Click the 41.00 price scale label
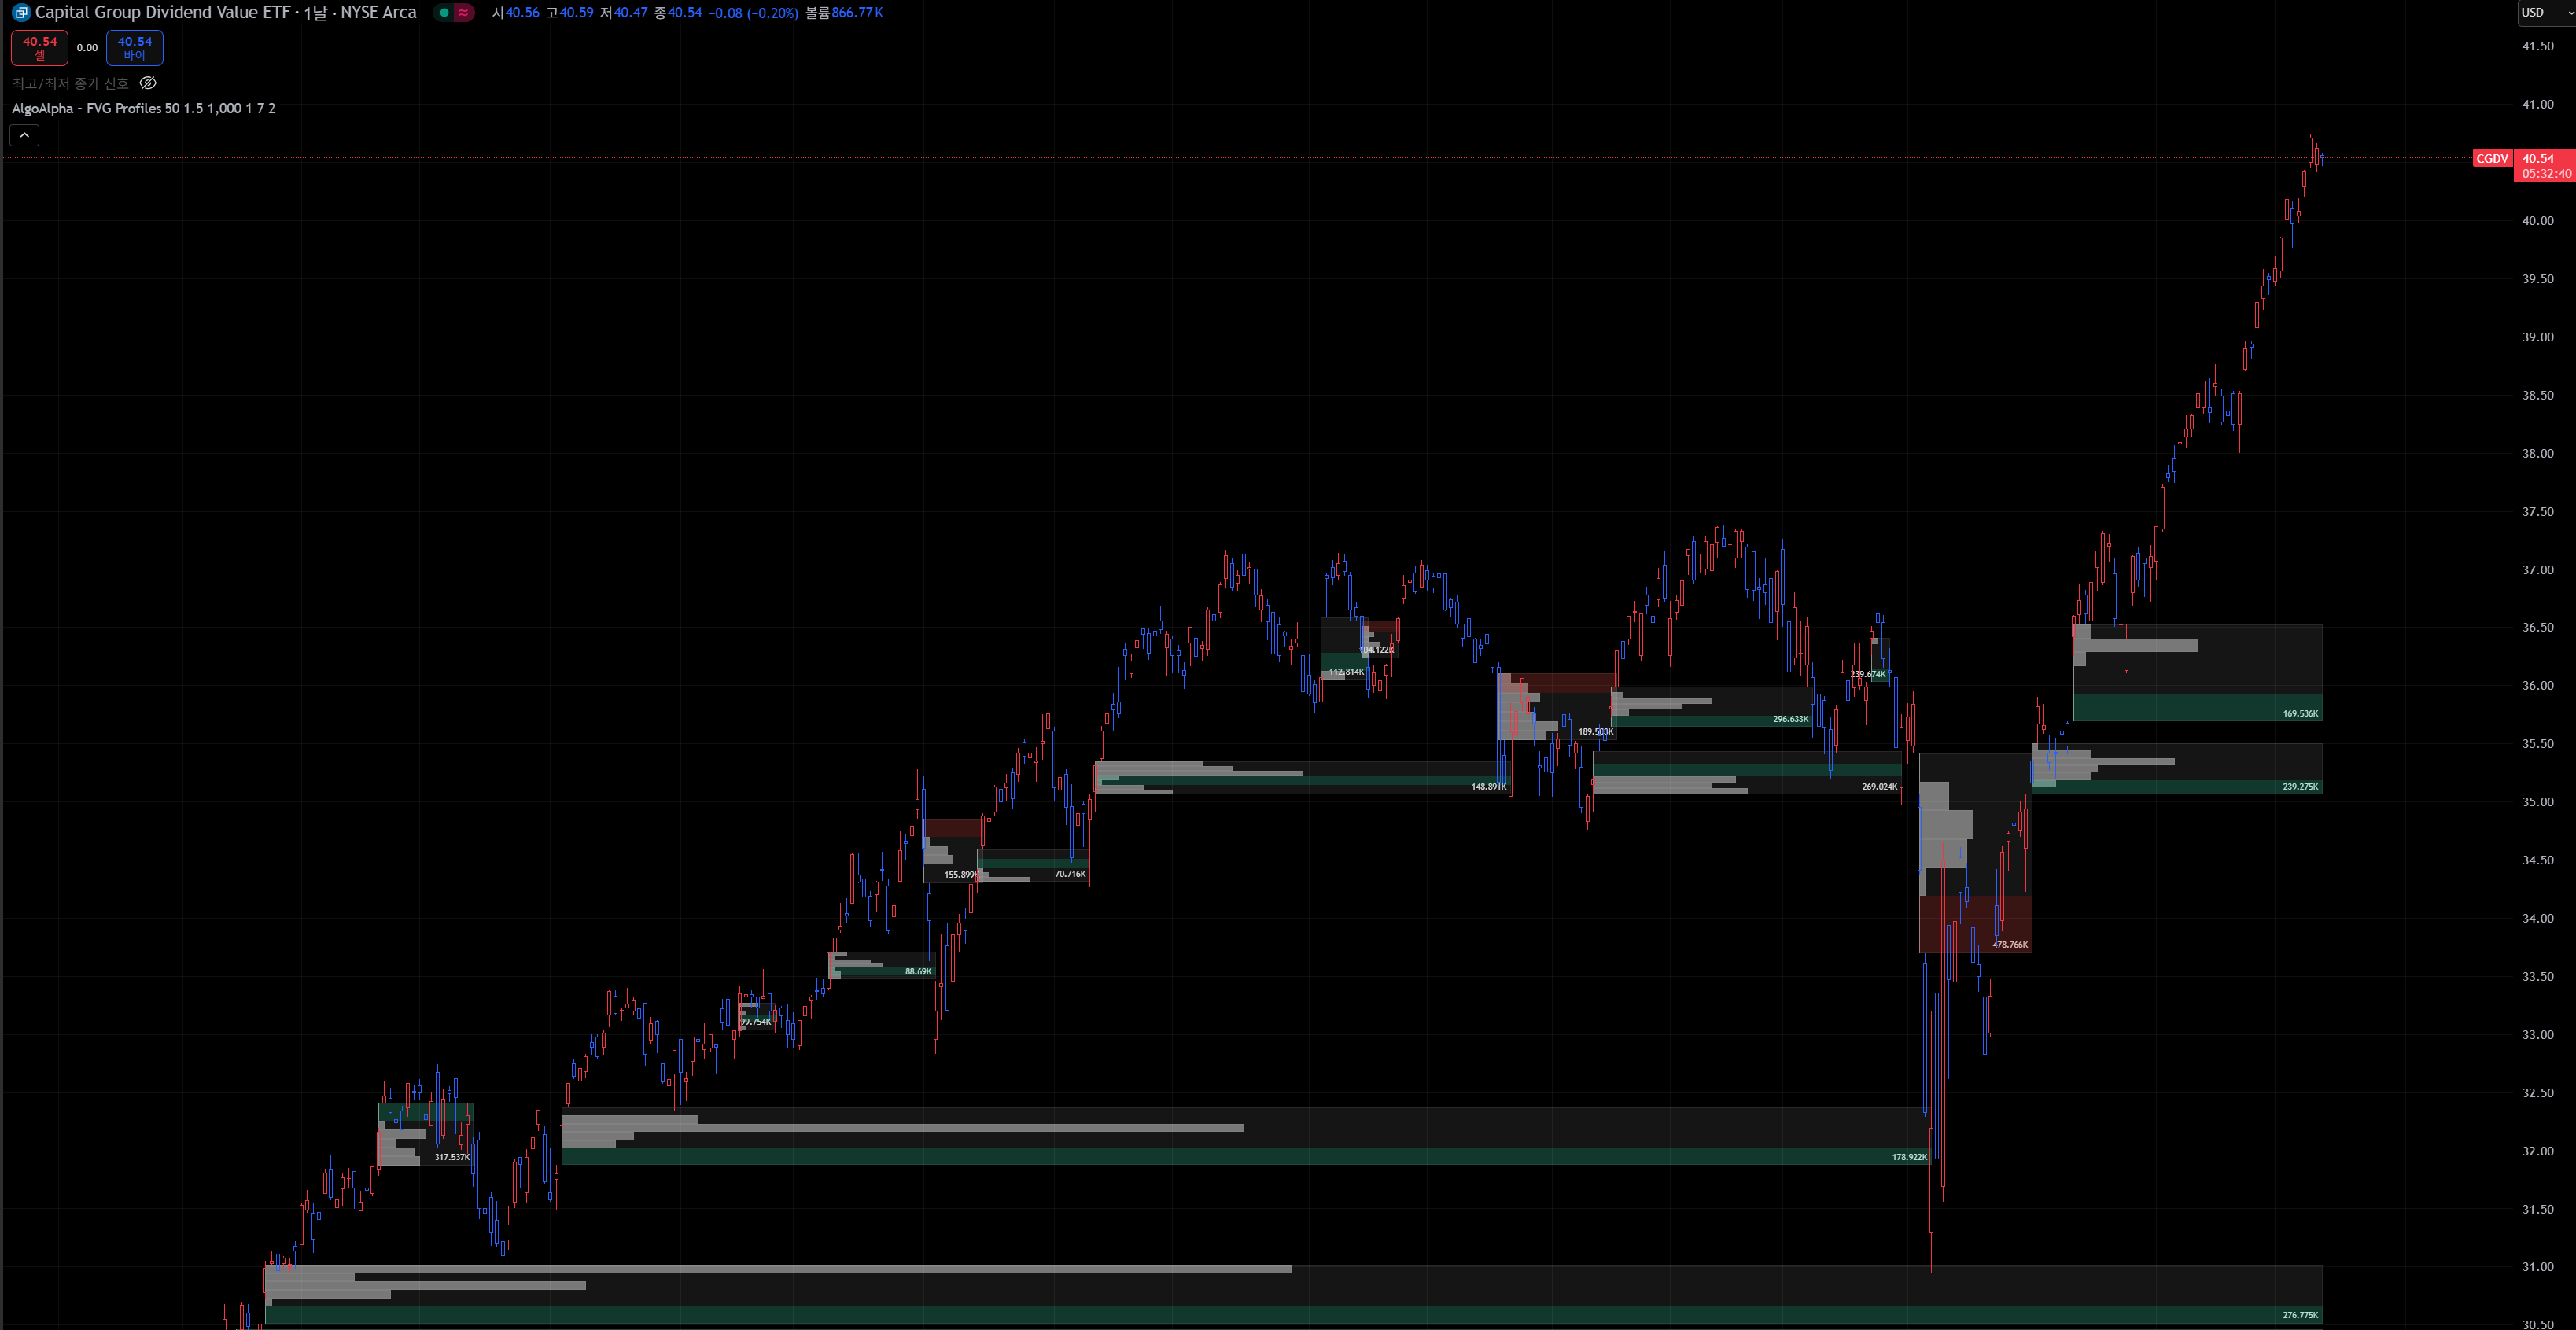 pos(2537,104)
